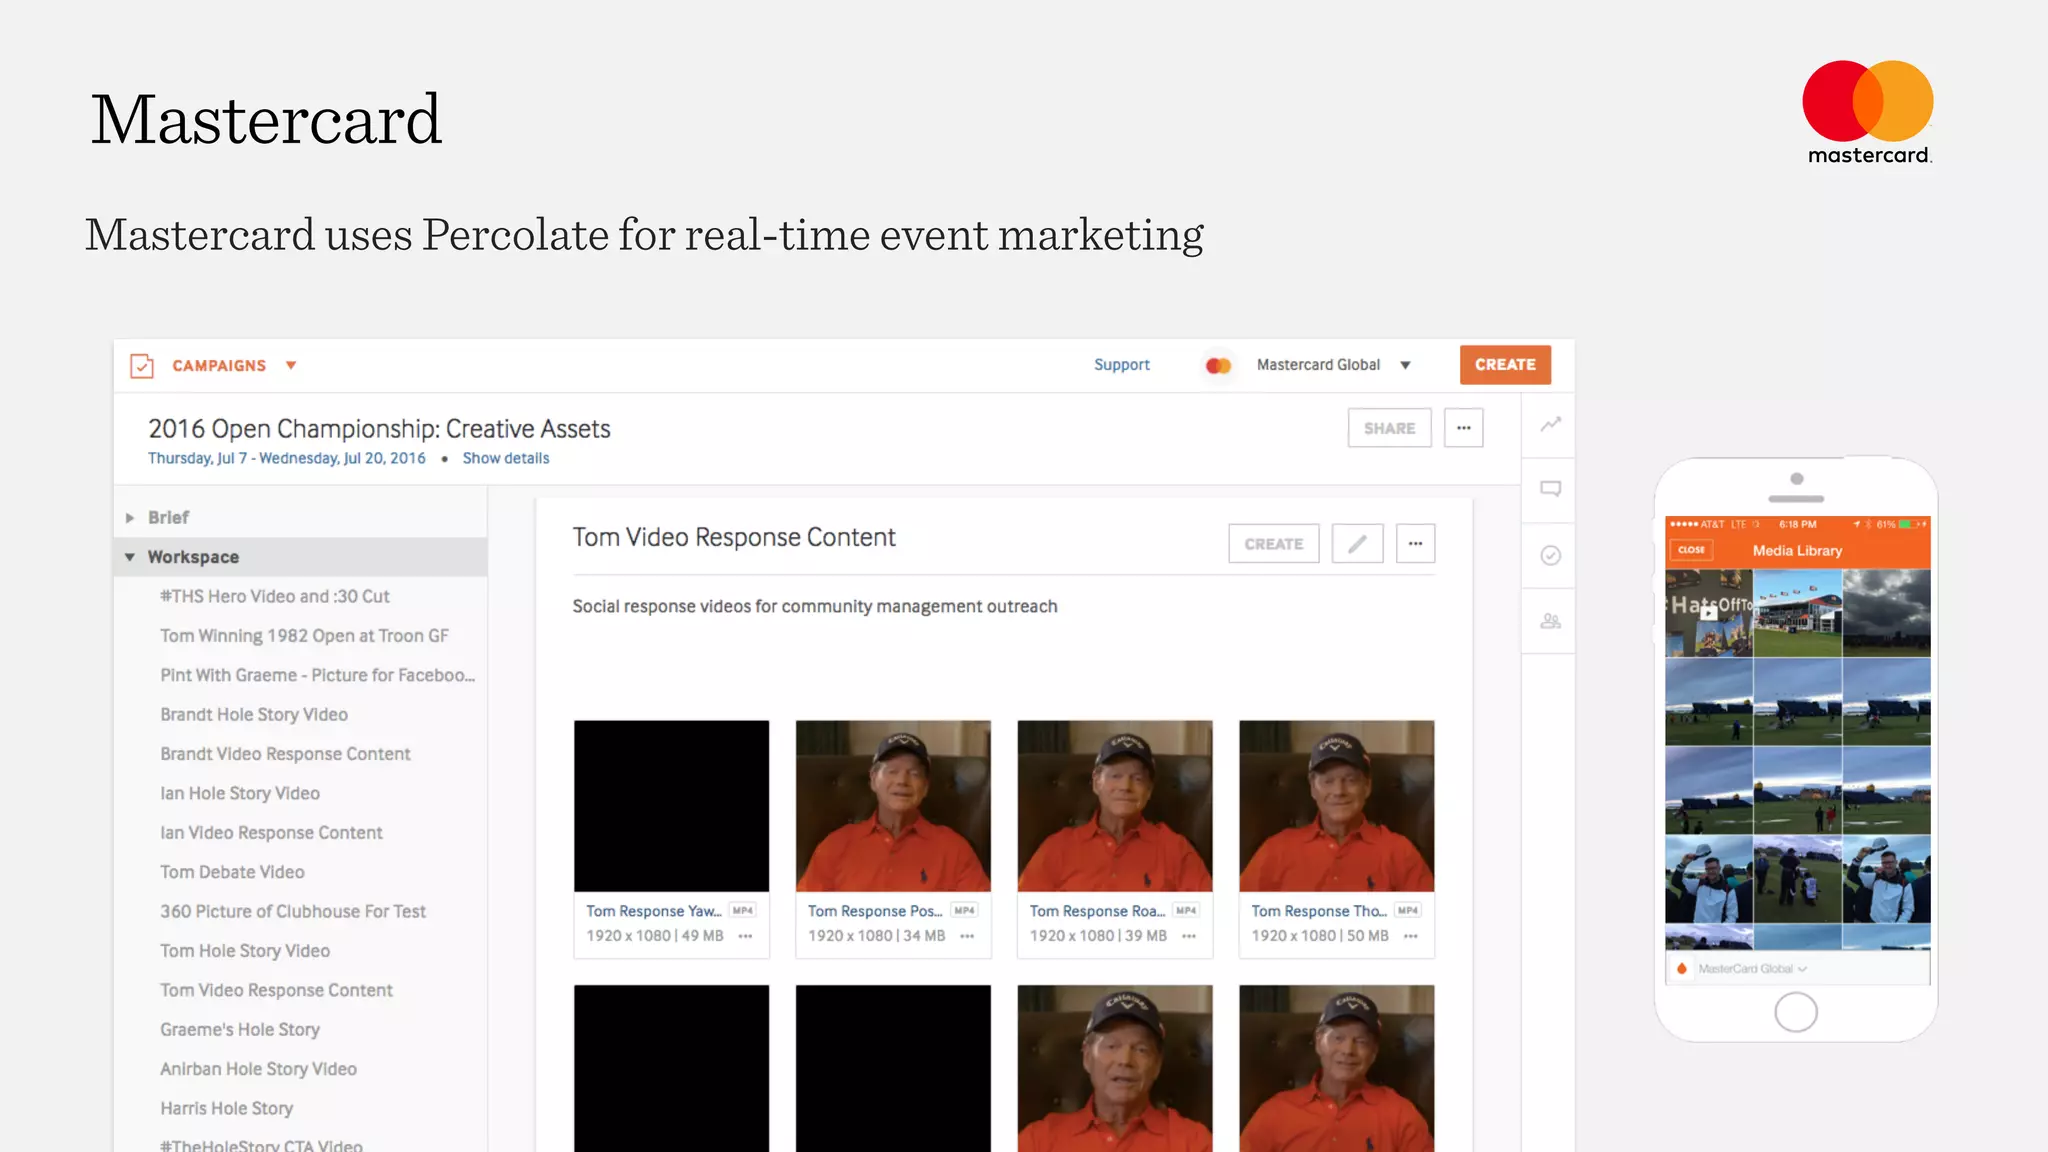Open campaign more options next to SHARE
The height and width of the screenshot is (1152, 2048).
point(1463,428)
